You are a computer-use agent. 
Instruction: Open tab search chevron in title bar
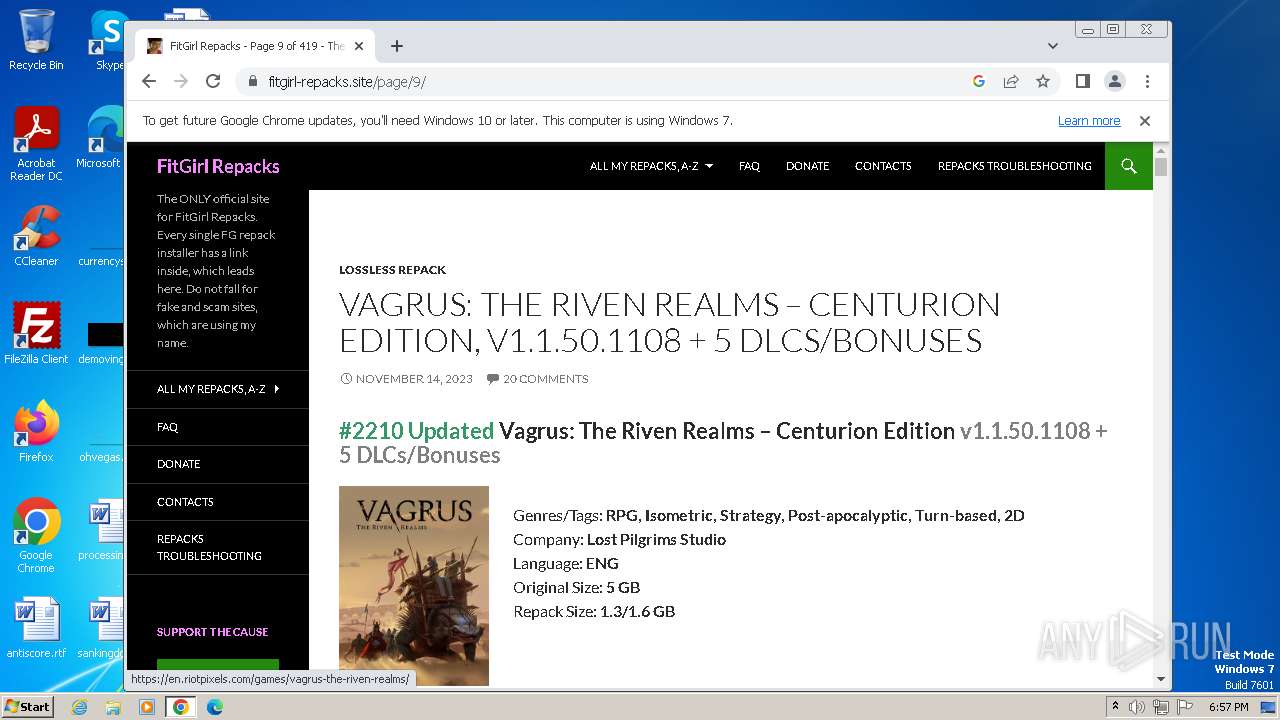(x=1053, y=46)
